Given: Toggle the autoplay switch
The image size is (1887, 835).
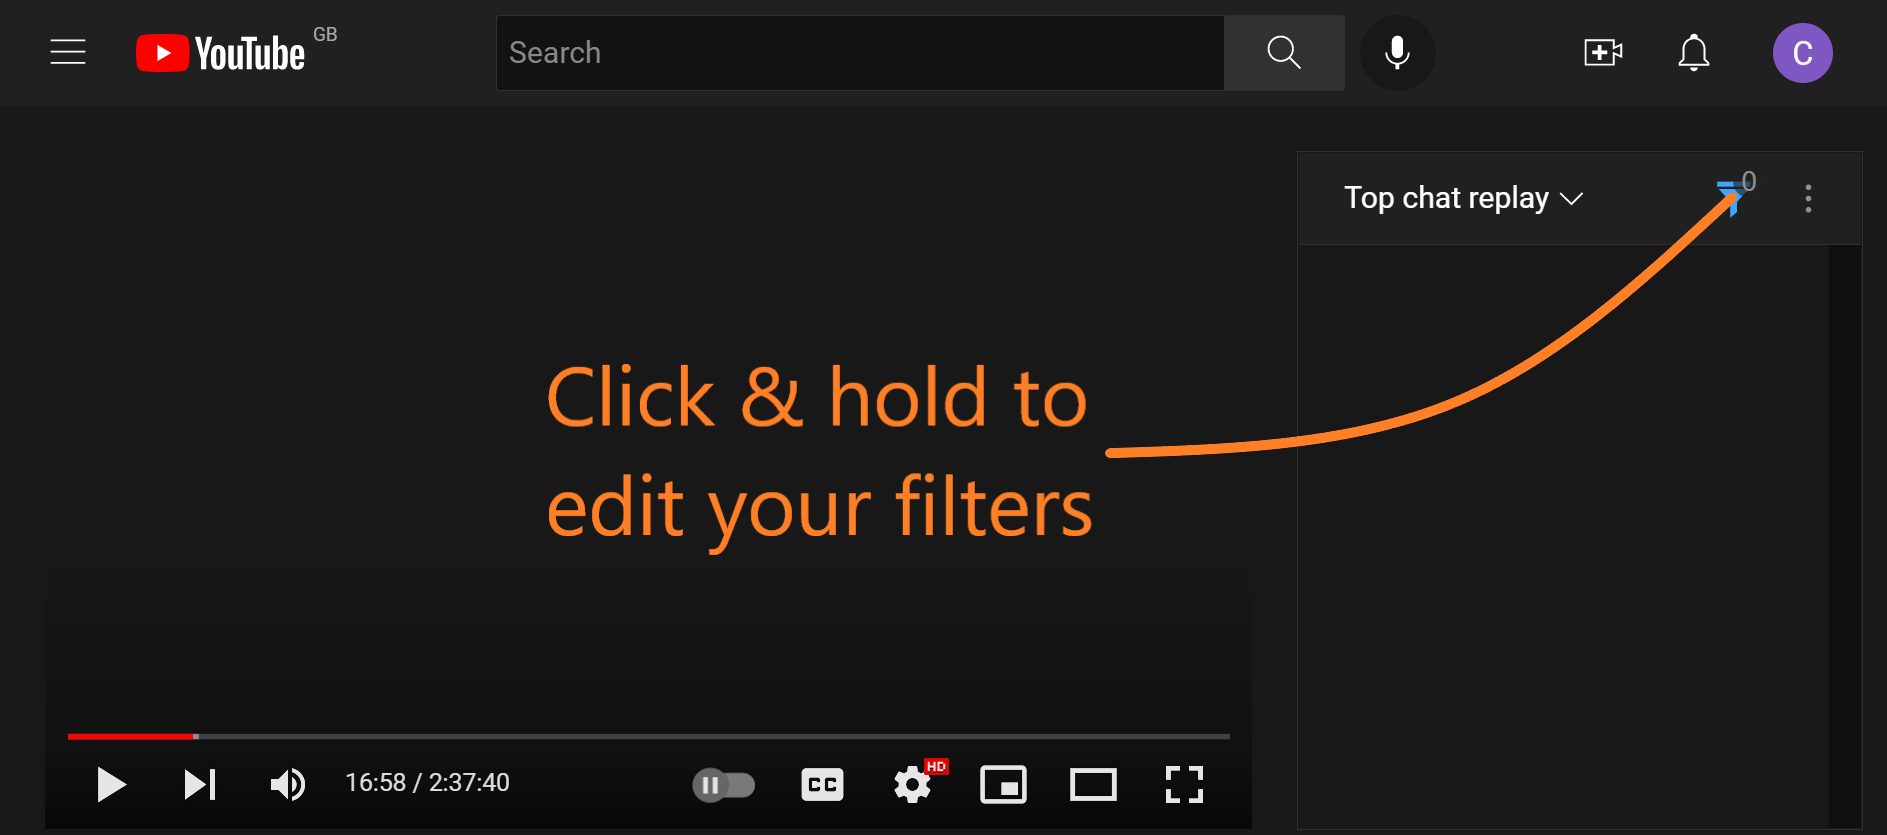Looking at the screenshot, I should click(723, 785).
